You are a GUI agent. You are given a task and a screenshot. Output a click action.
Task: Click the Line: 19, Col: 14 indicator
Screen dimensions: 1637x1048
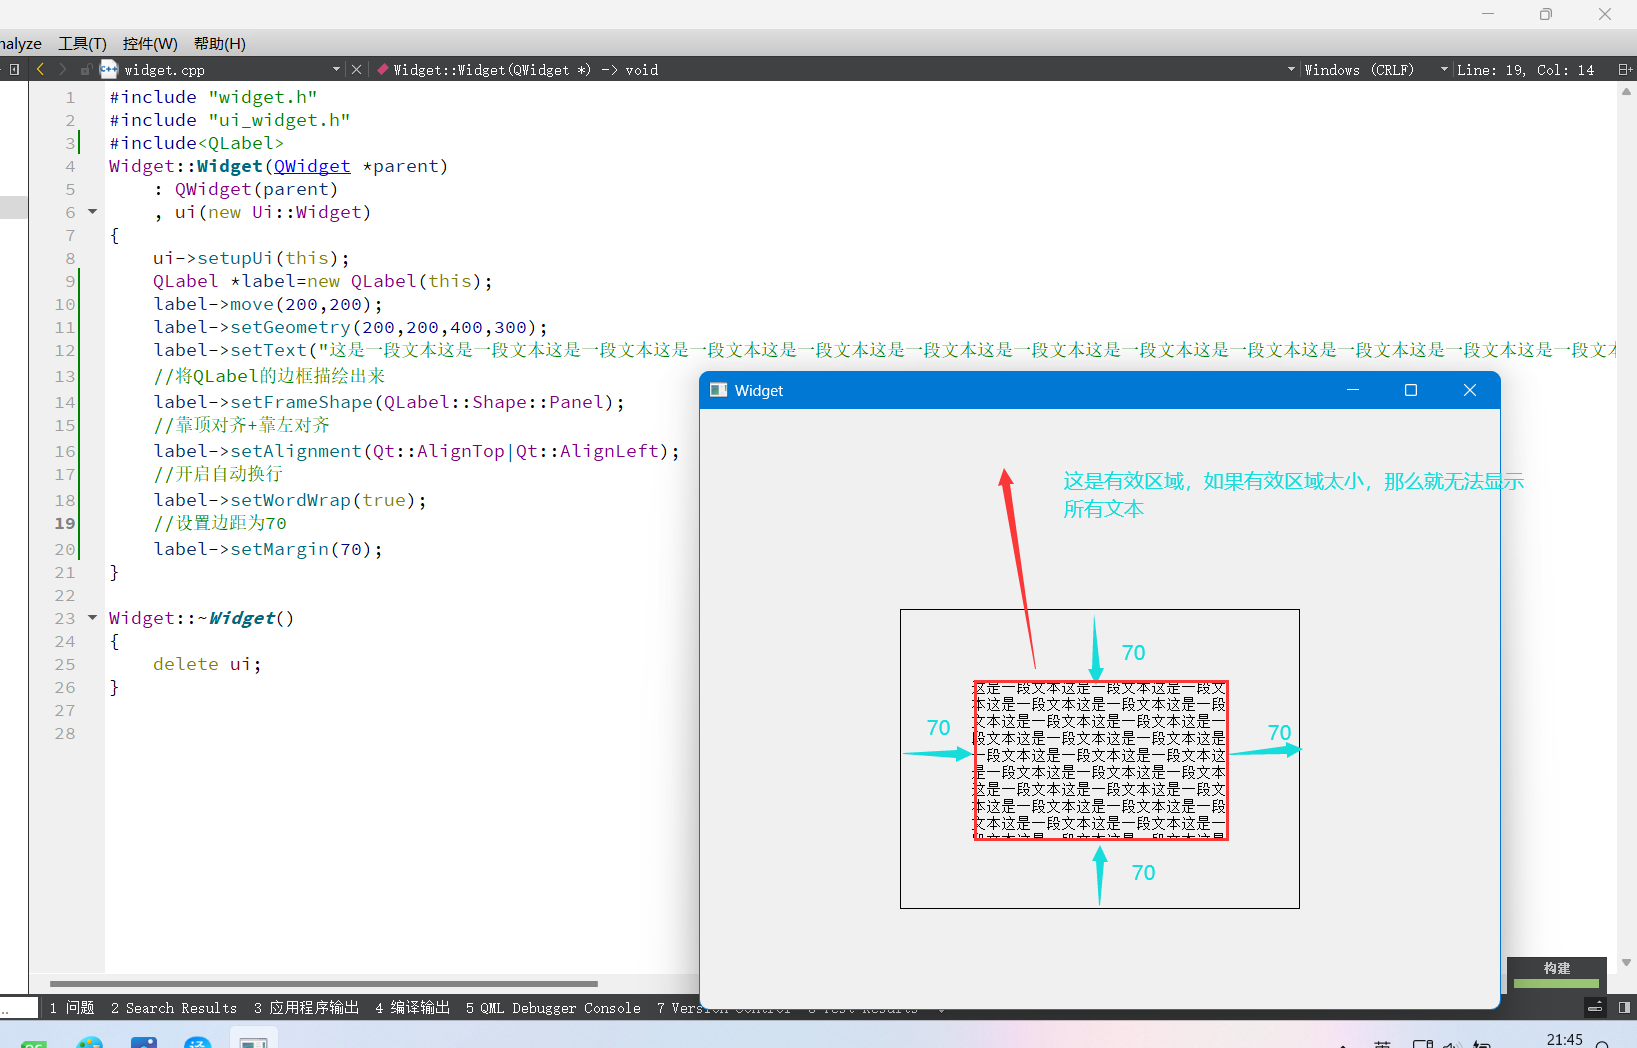tap(1525, 69)
